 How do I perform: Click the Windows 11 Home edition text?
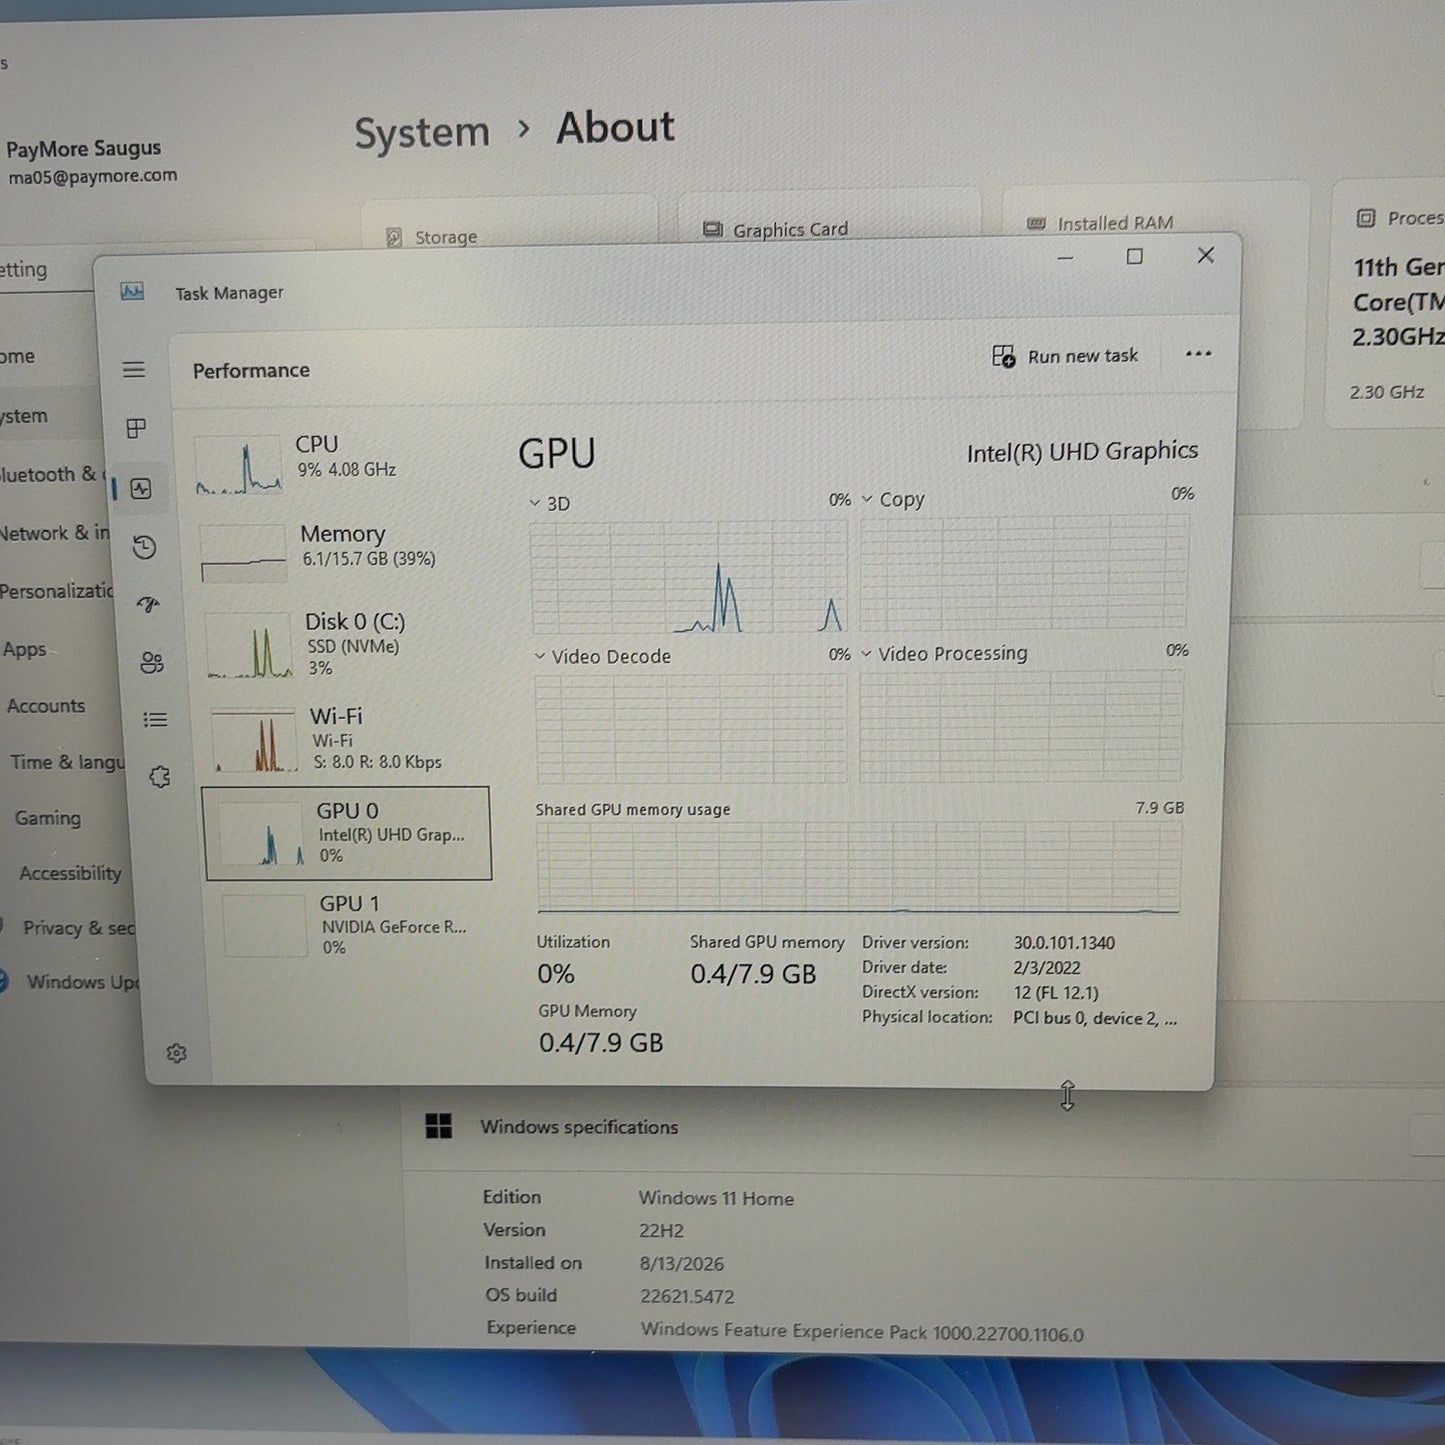pyautogui.click(x=716, y=1198)
